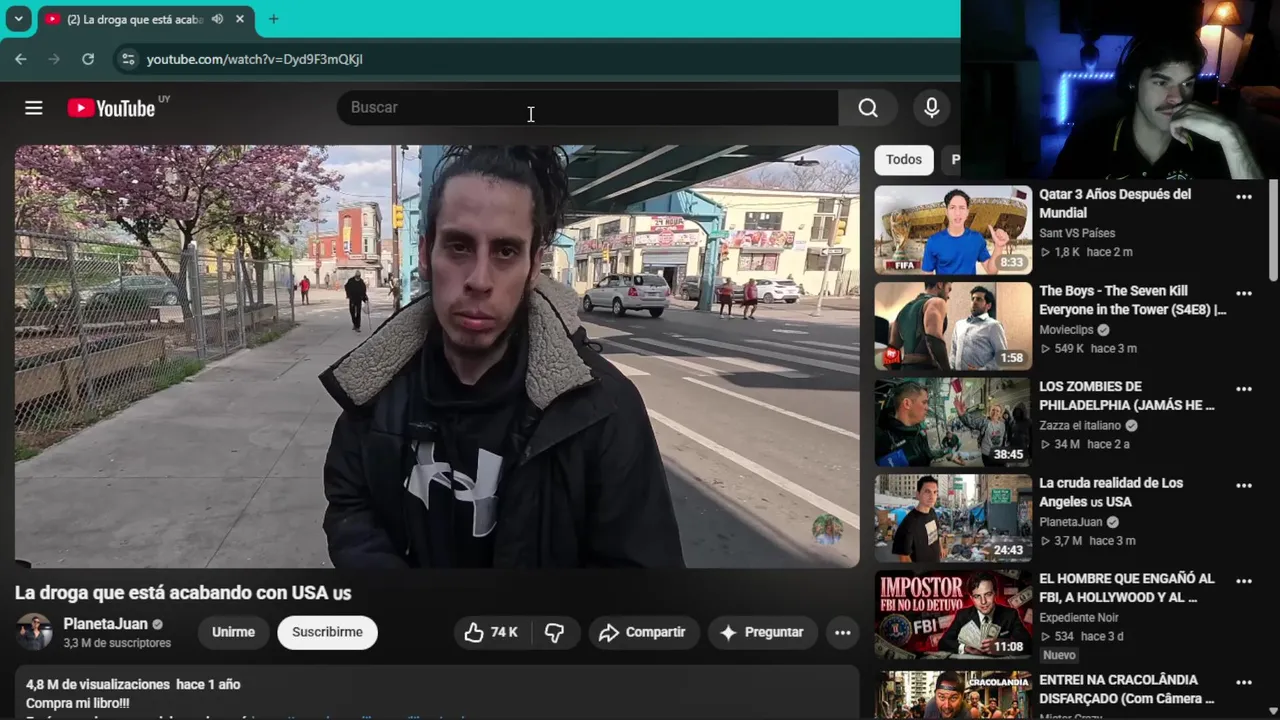Screen dimensions: 1280x720
Task: Open a new browser tab
Action: point(273,19)
